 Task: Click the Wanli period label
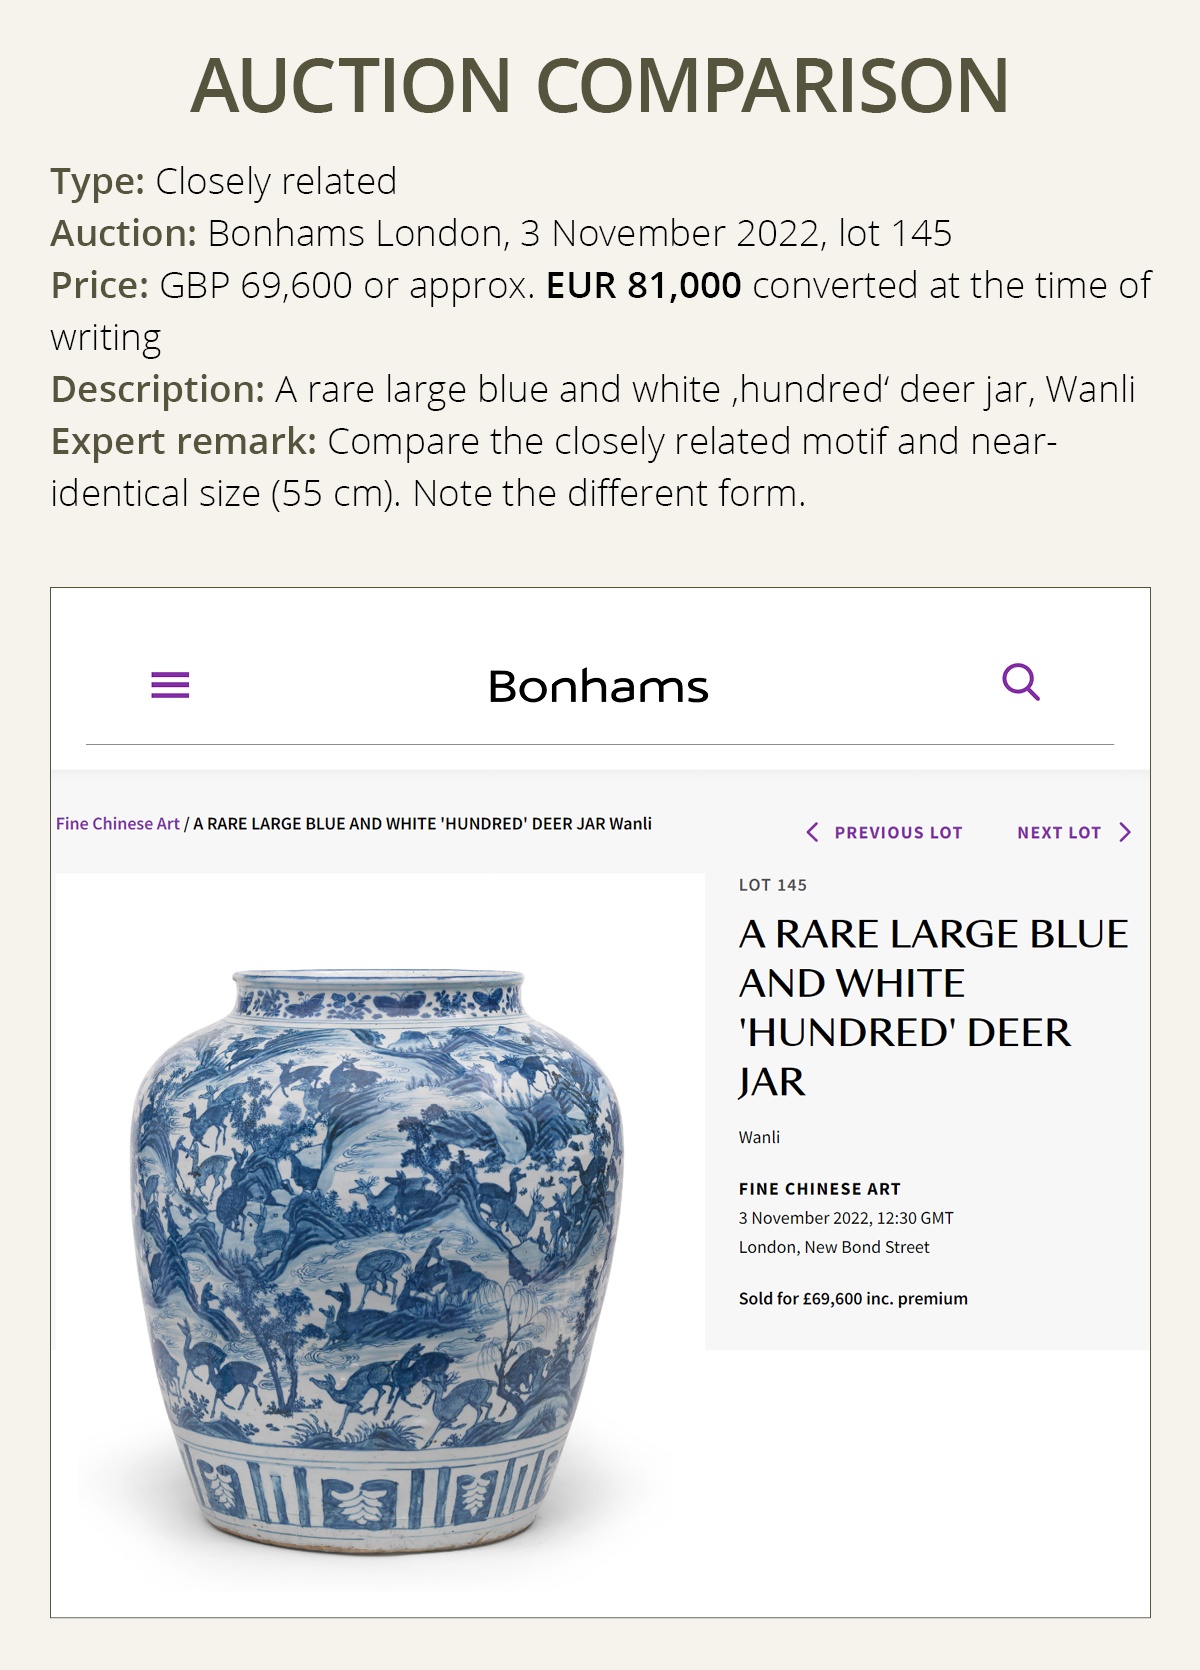tap(759, 1137)
